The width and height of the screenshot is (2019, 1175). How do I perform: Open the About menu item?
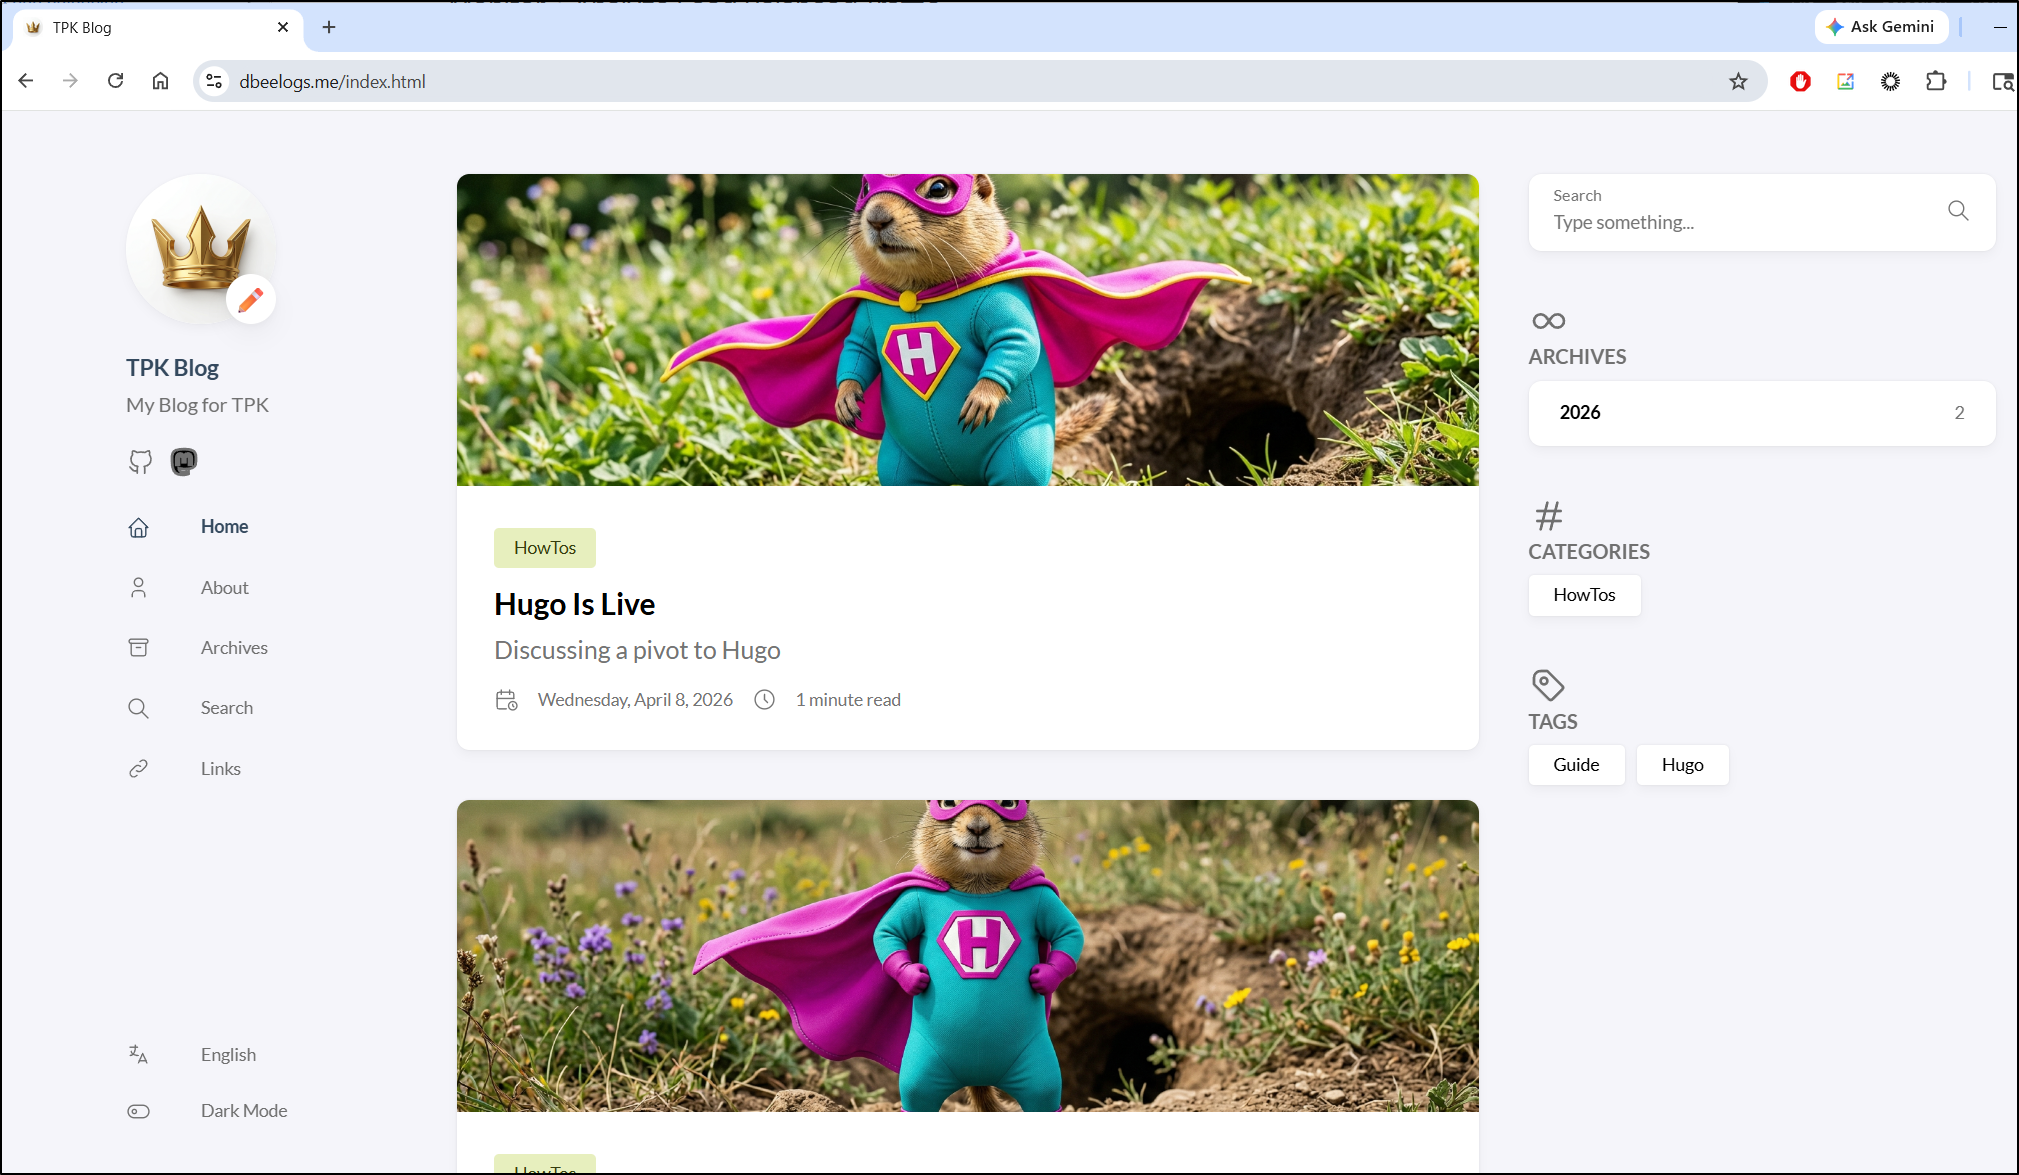[x=224, y=588]
